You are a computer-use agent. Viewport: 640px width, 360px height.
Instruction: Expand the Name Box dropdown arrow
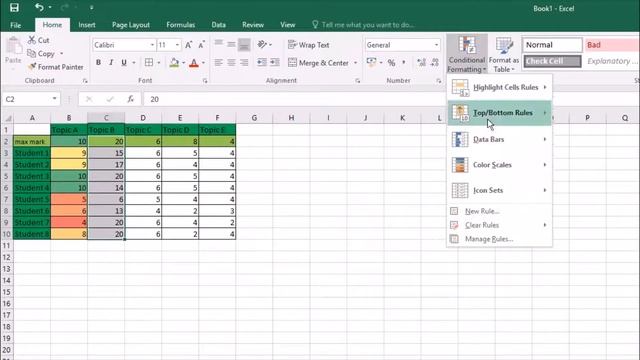(54, 99)
